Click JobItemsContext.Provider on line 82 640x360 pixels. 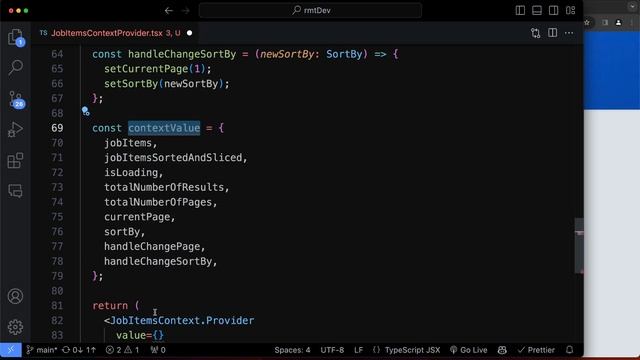pos(182,320)
